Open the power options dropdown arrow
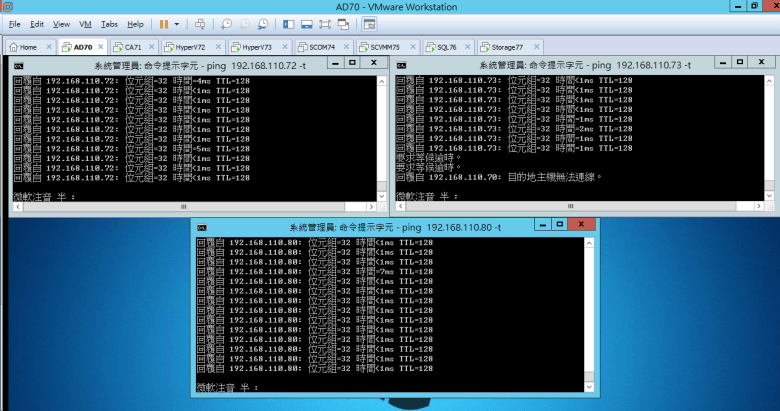Image resolution: width=780 pixels, height=411 pixels. point(178,23)
